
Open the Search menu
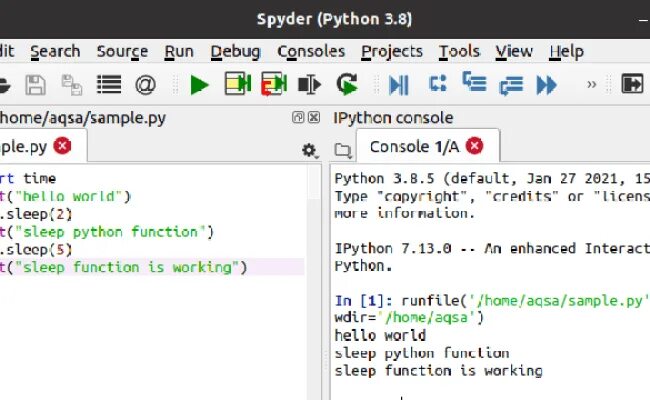(x=55, y=51)
